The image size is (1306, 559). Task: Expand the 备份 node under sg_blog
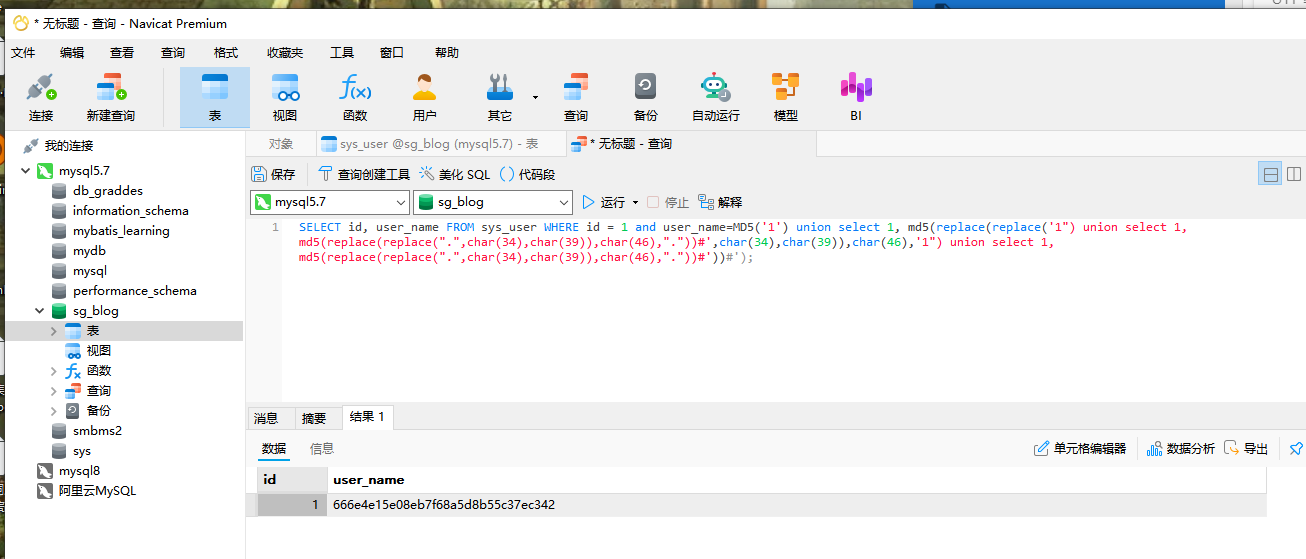[54, 411]
